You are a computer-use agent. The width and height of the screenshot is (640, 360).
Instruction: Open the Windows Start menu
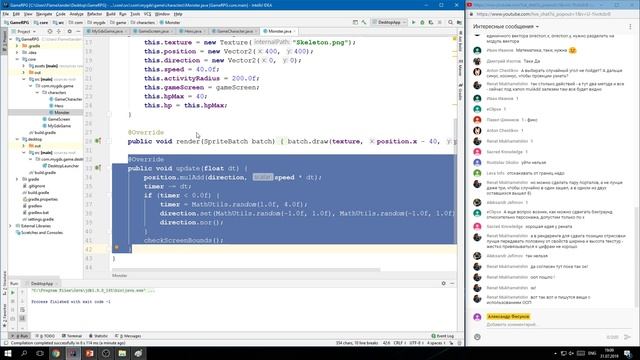coord(8,353)
